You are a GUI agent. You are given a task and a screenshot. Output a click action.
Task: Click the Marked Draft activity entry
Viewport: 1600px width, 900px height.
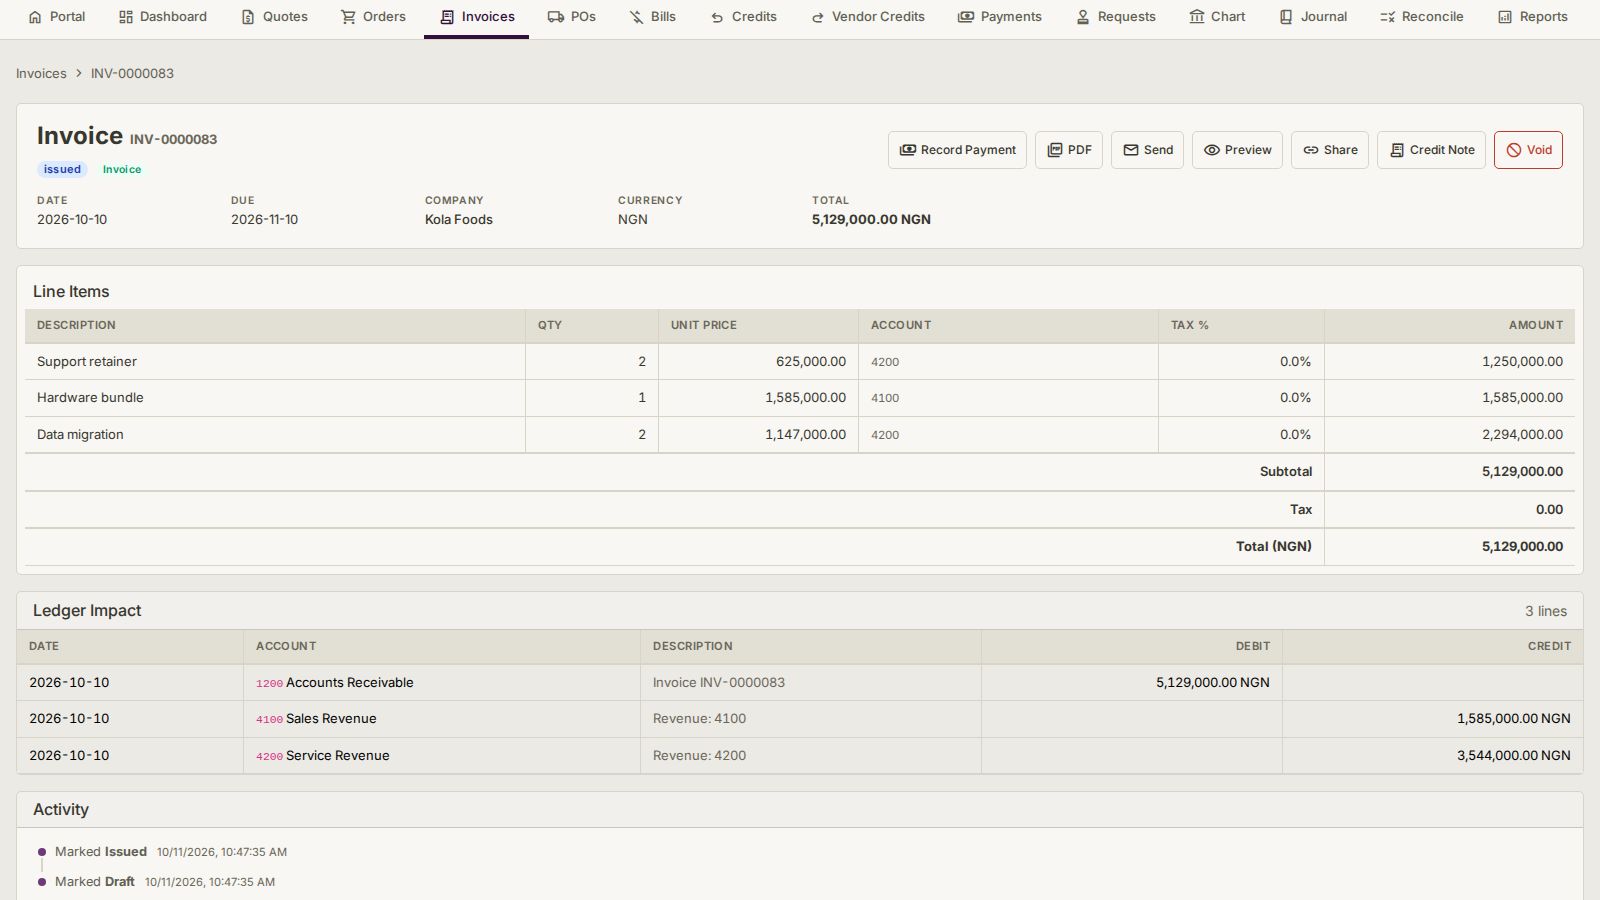pos(165,882)
